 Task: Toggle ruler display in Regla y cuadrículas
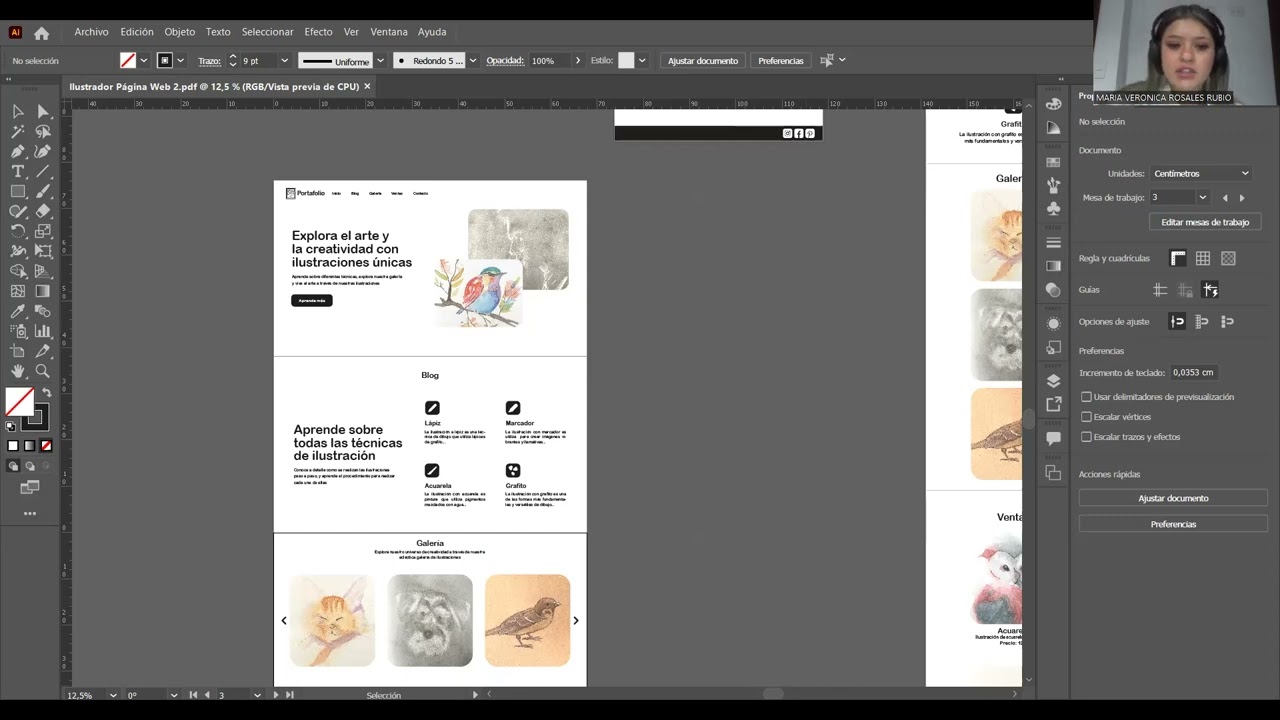[x=1178, y=258]
